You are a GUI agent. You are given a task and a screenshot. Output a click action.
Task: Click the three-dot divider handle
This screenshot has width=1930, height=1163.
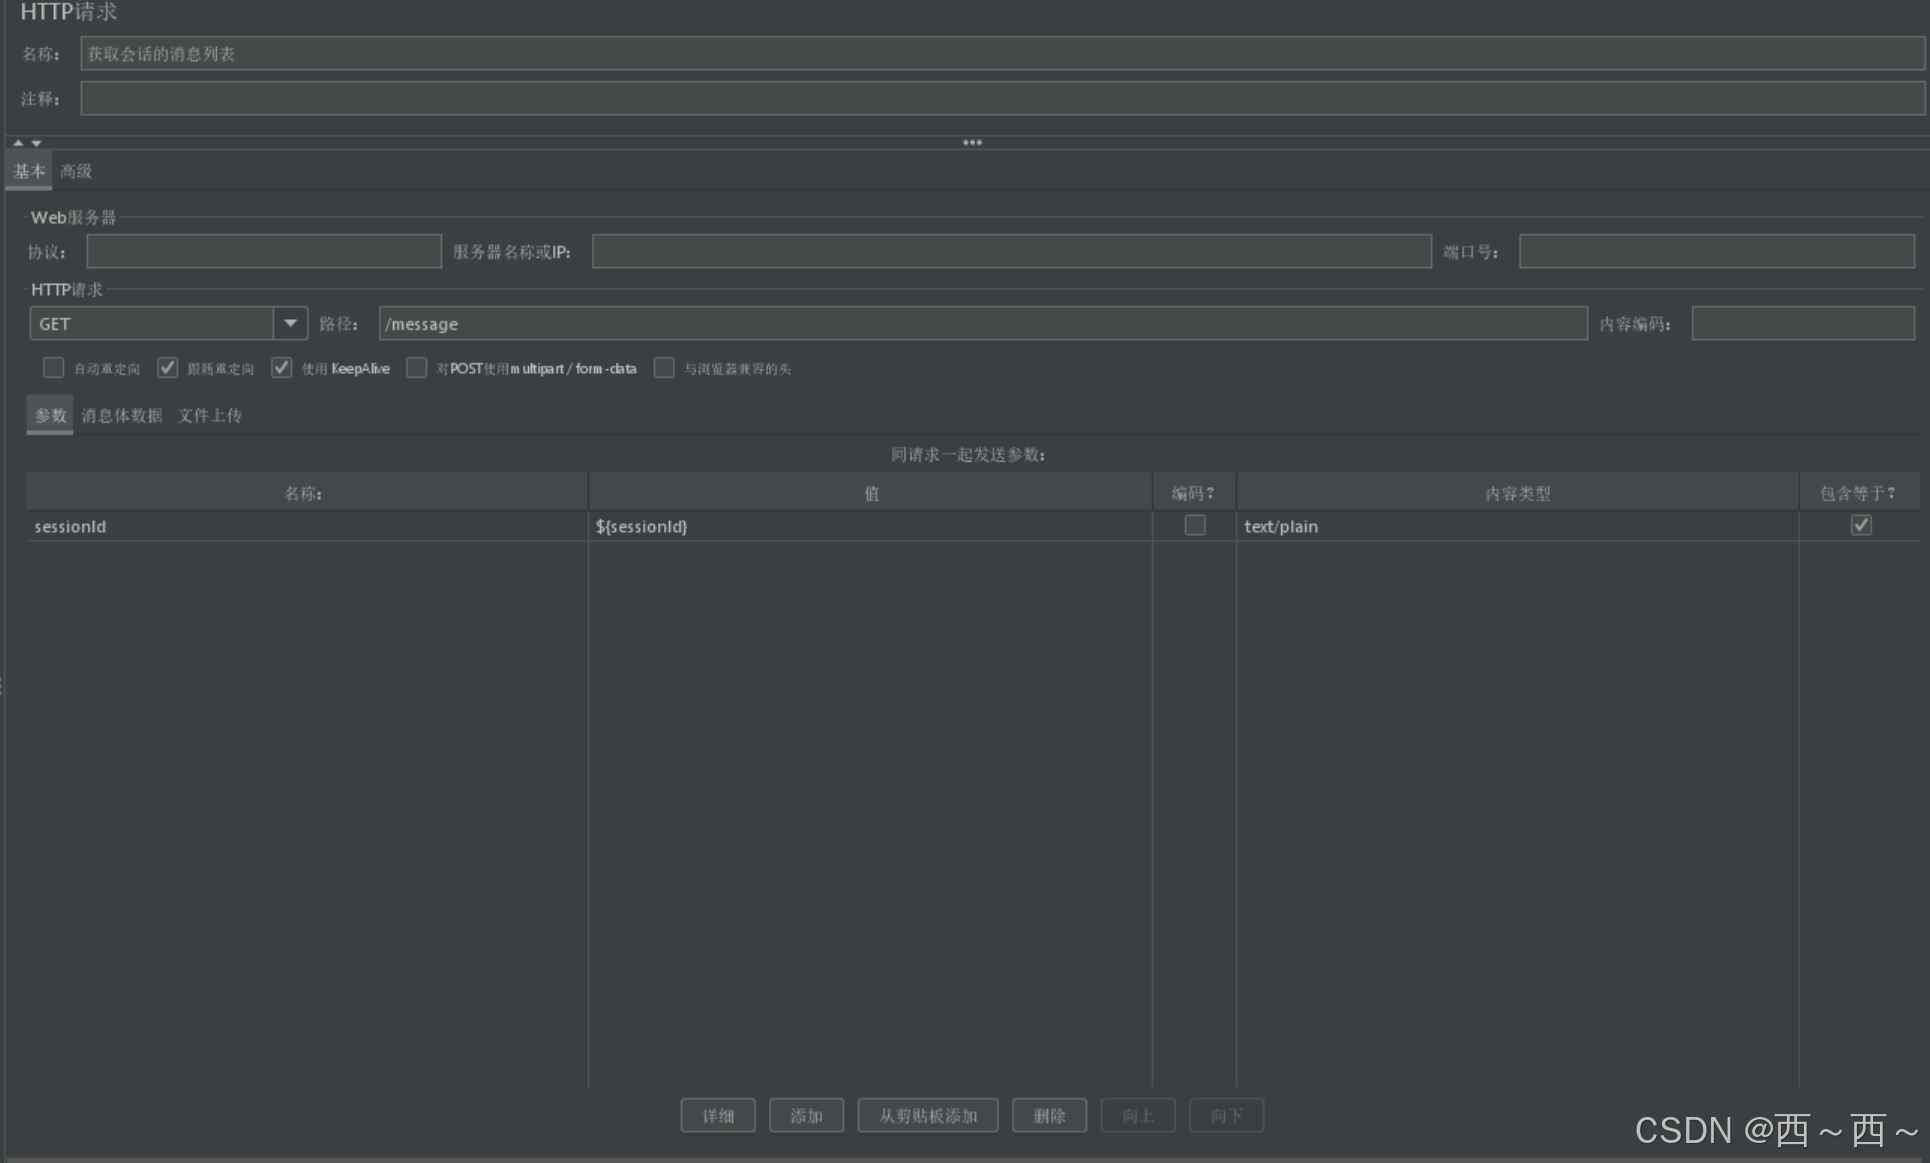[x=972, y=143]
